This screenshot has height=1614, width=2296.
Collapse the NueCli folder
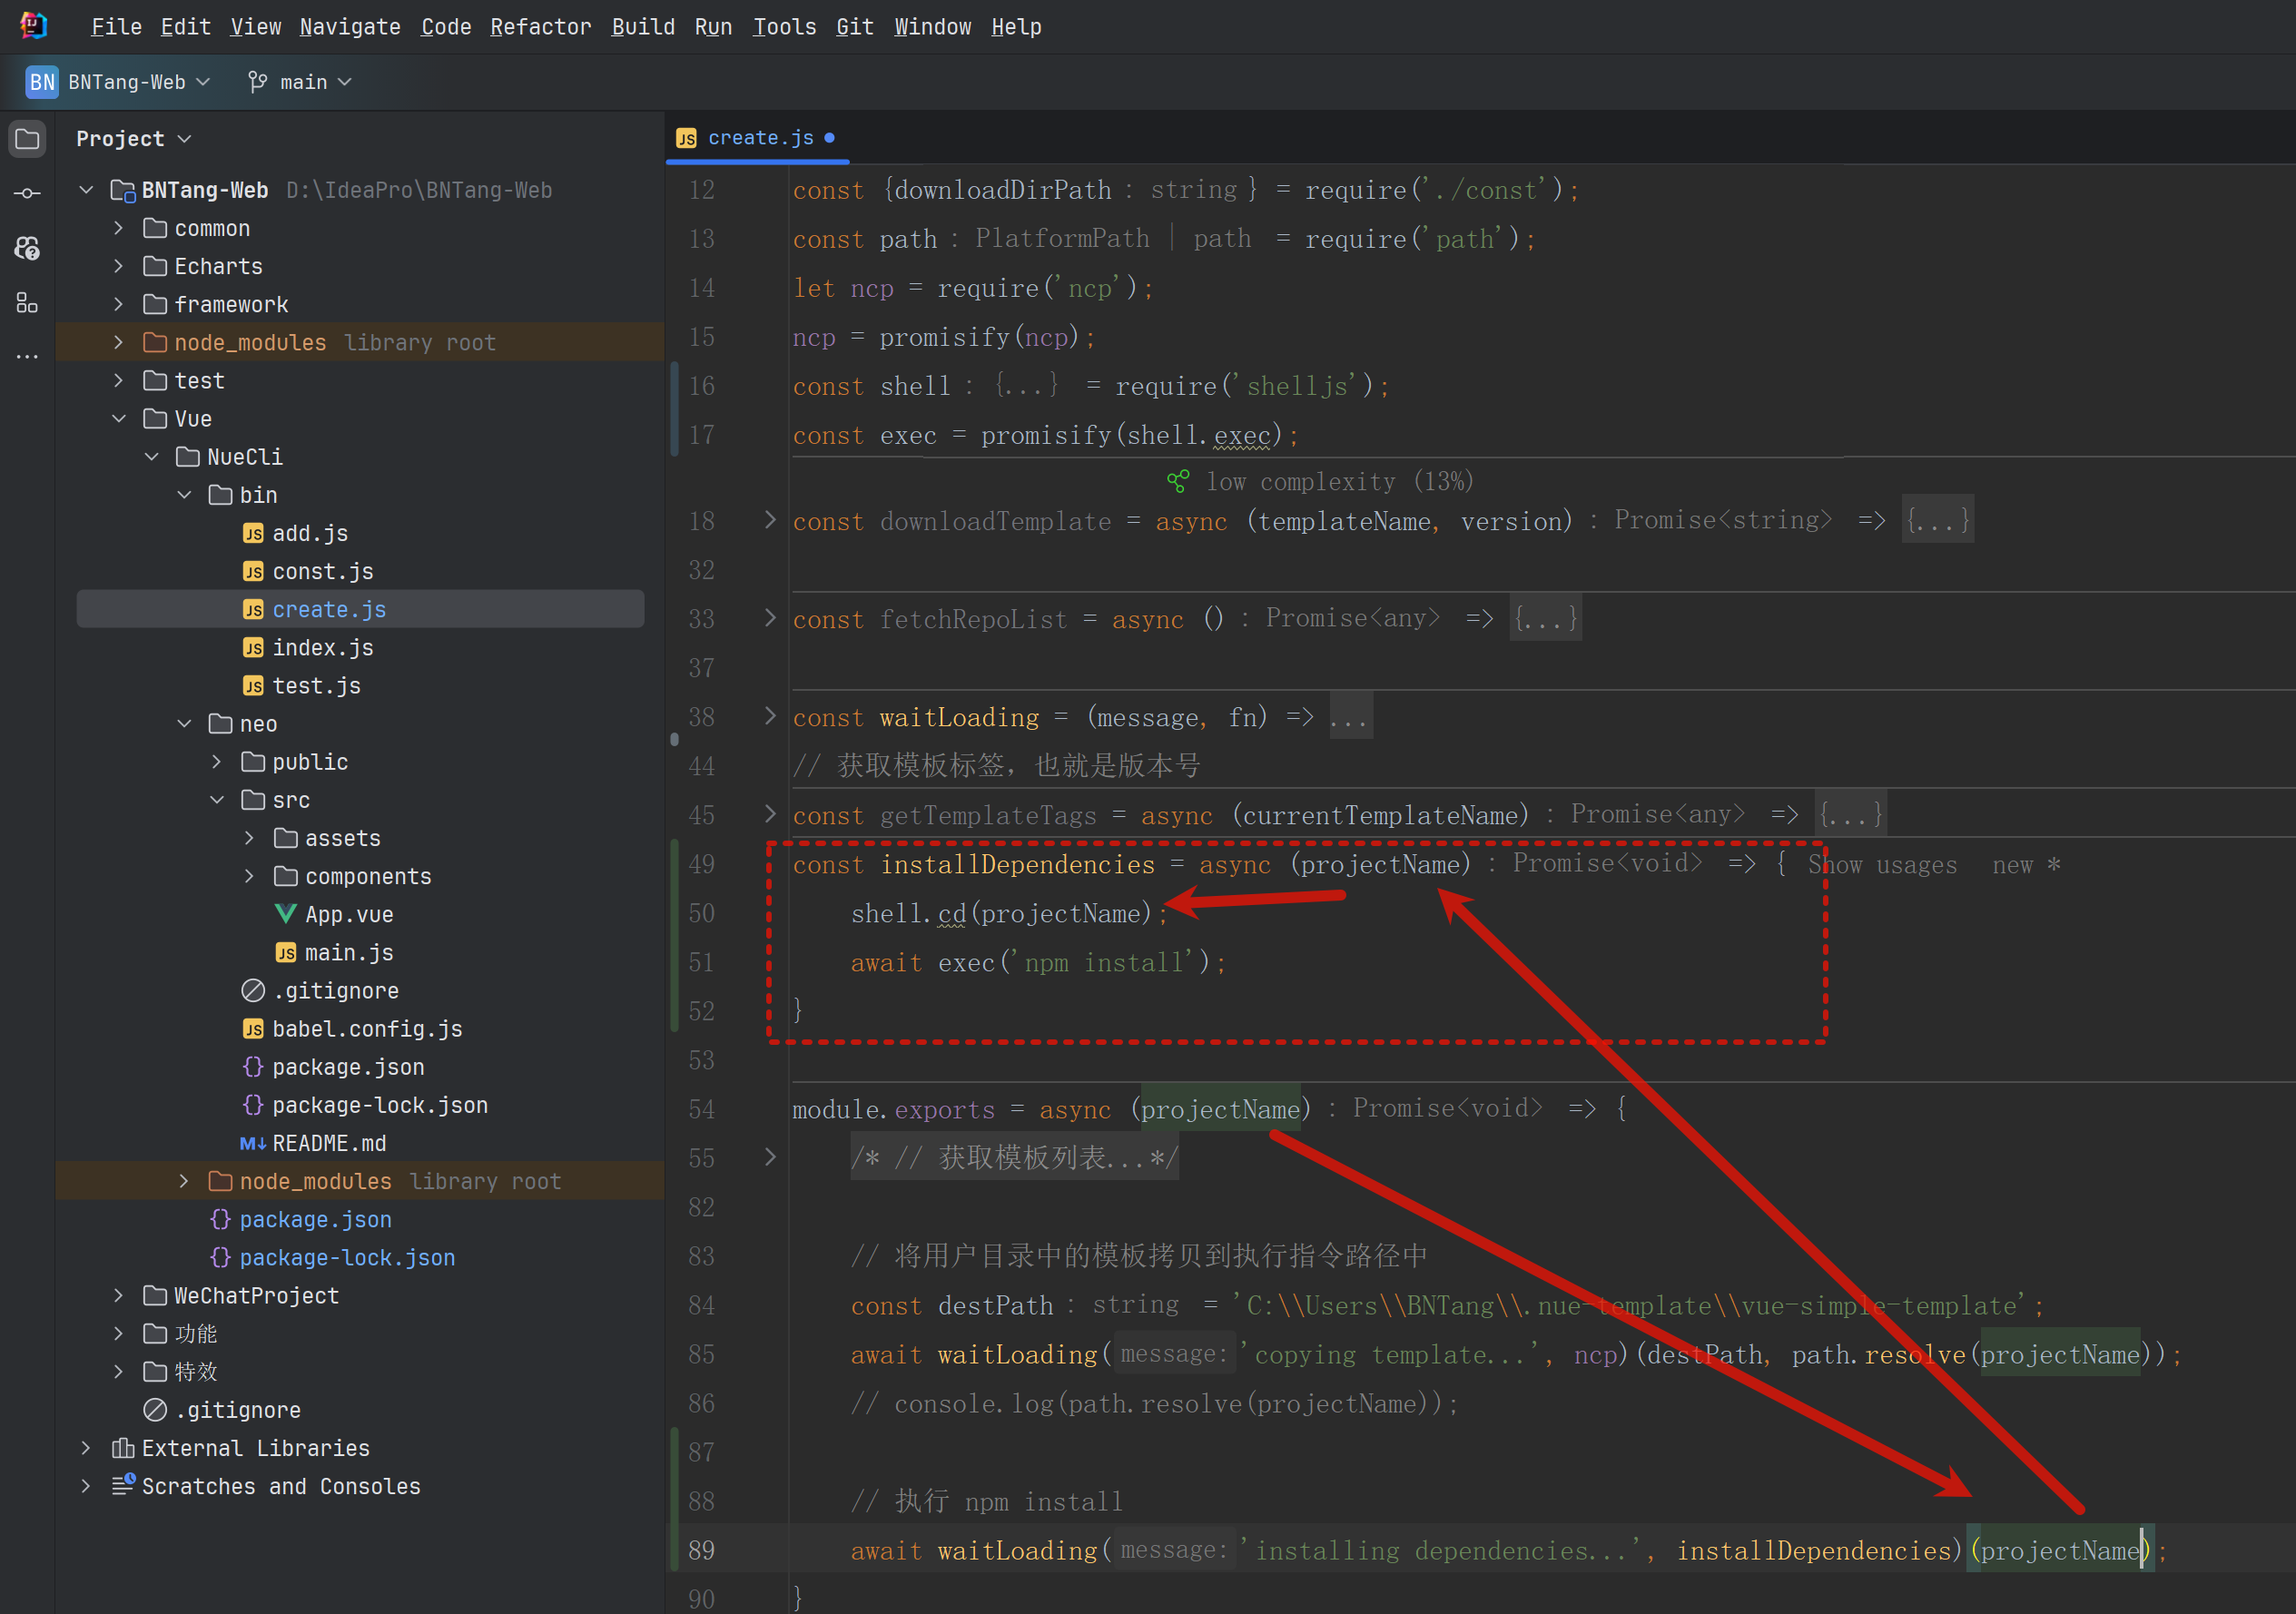[152, 457]
